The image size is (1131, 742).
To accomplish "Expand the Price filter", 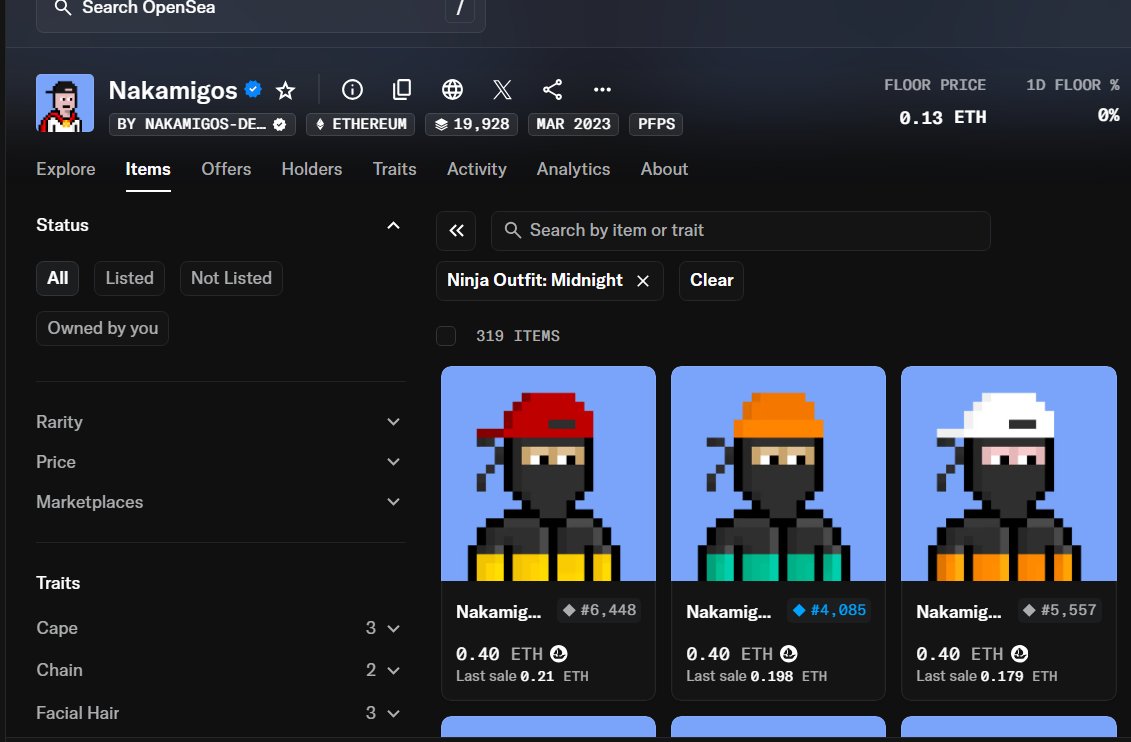I will pos(219,461).
